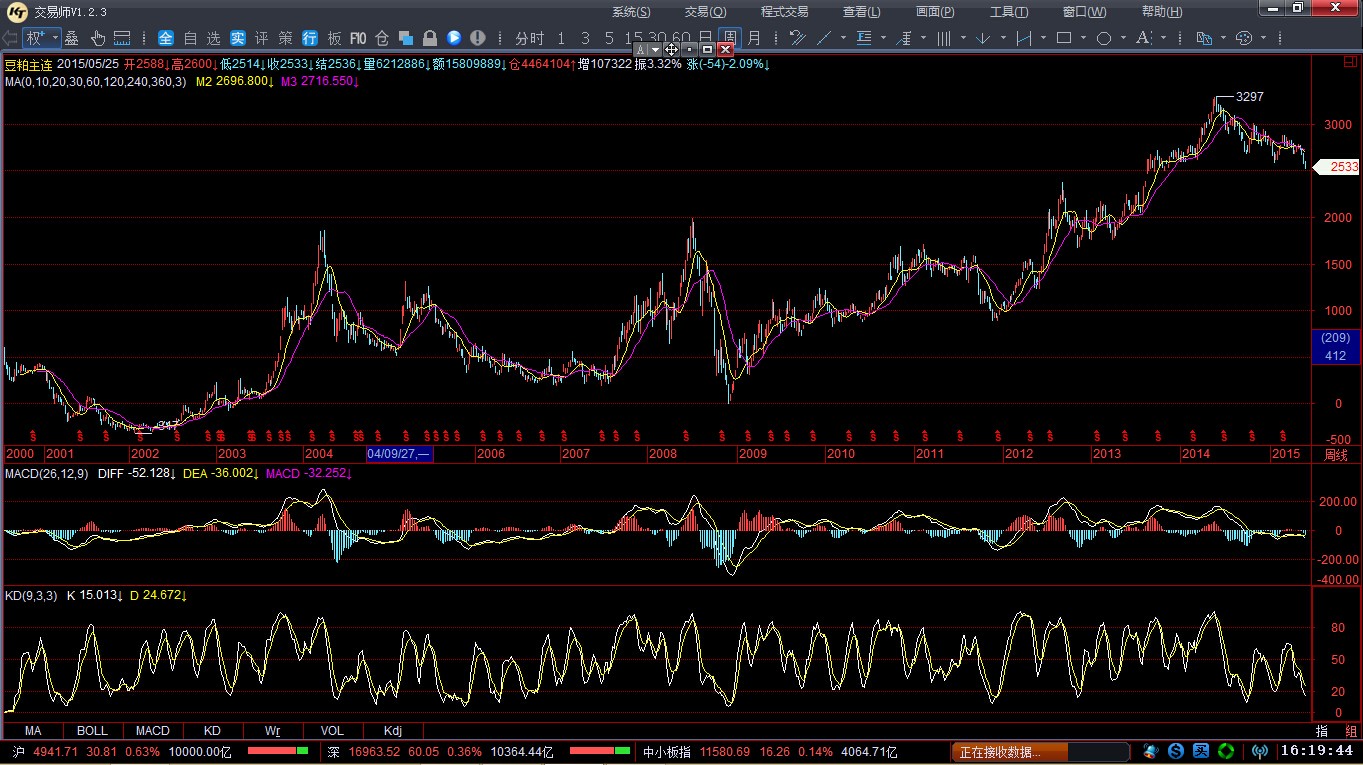
Task: Click the lock icon in the toolbar
Action: pyautogui.click(x=430, y=38)
